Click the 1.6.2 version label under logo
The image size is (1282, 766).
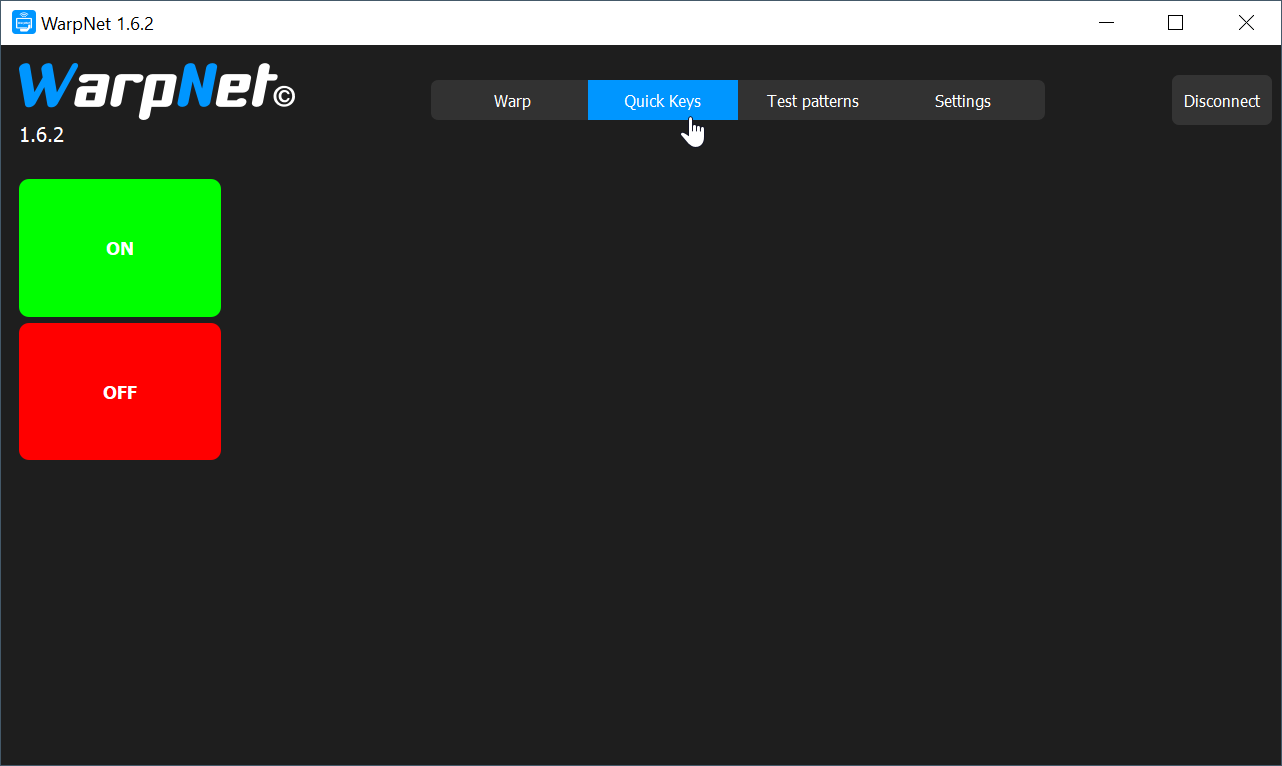click(x=42, y=135)
